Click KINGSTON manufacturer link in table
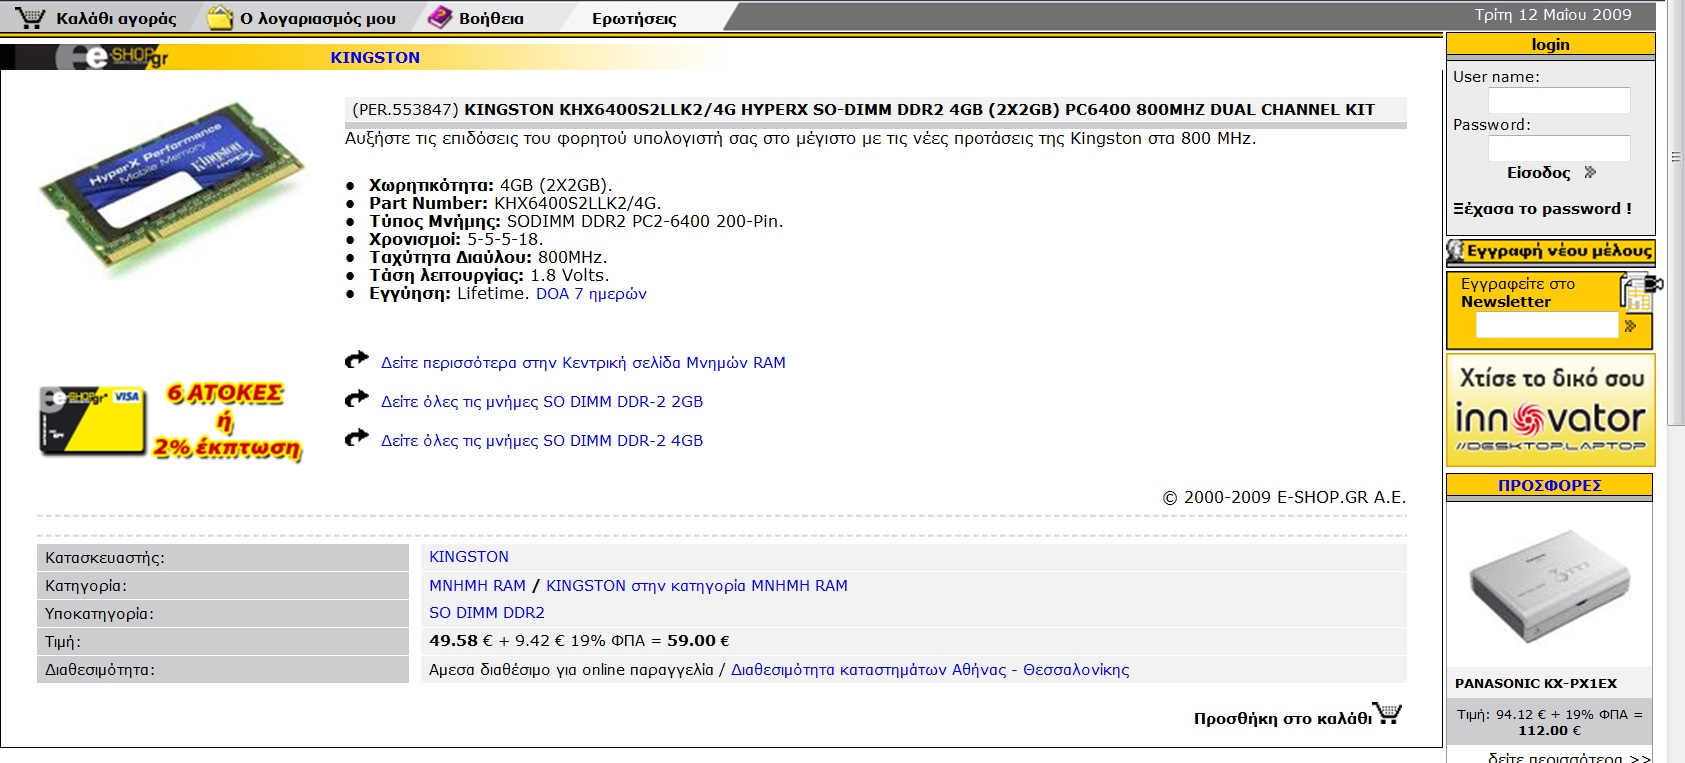The height and width of the screenshot is (763, 1685). tap(469, 556)
